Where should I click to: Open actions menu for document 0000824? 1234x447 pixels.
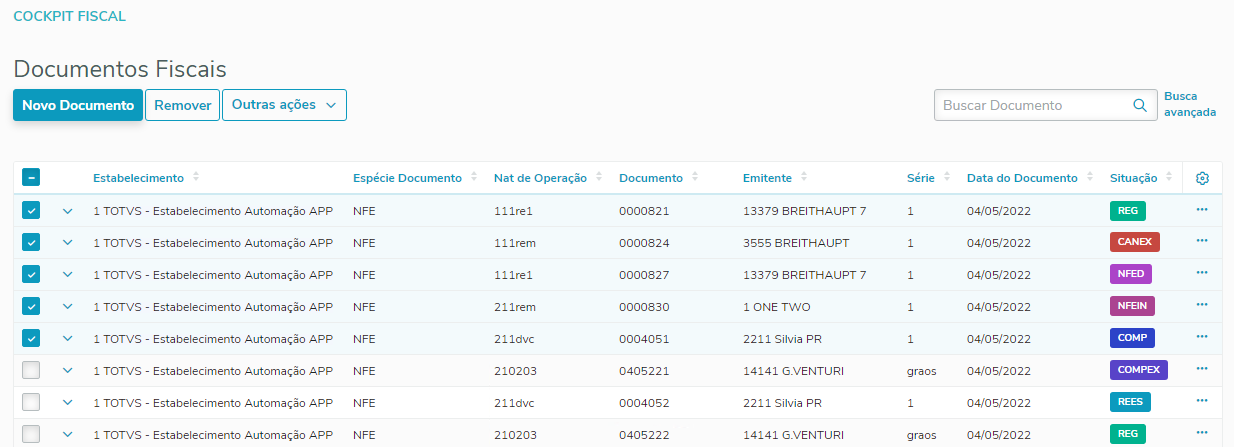tap(1202, 242)
